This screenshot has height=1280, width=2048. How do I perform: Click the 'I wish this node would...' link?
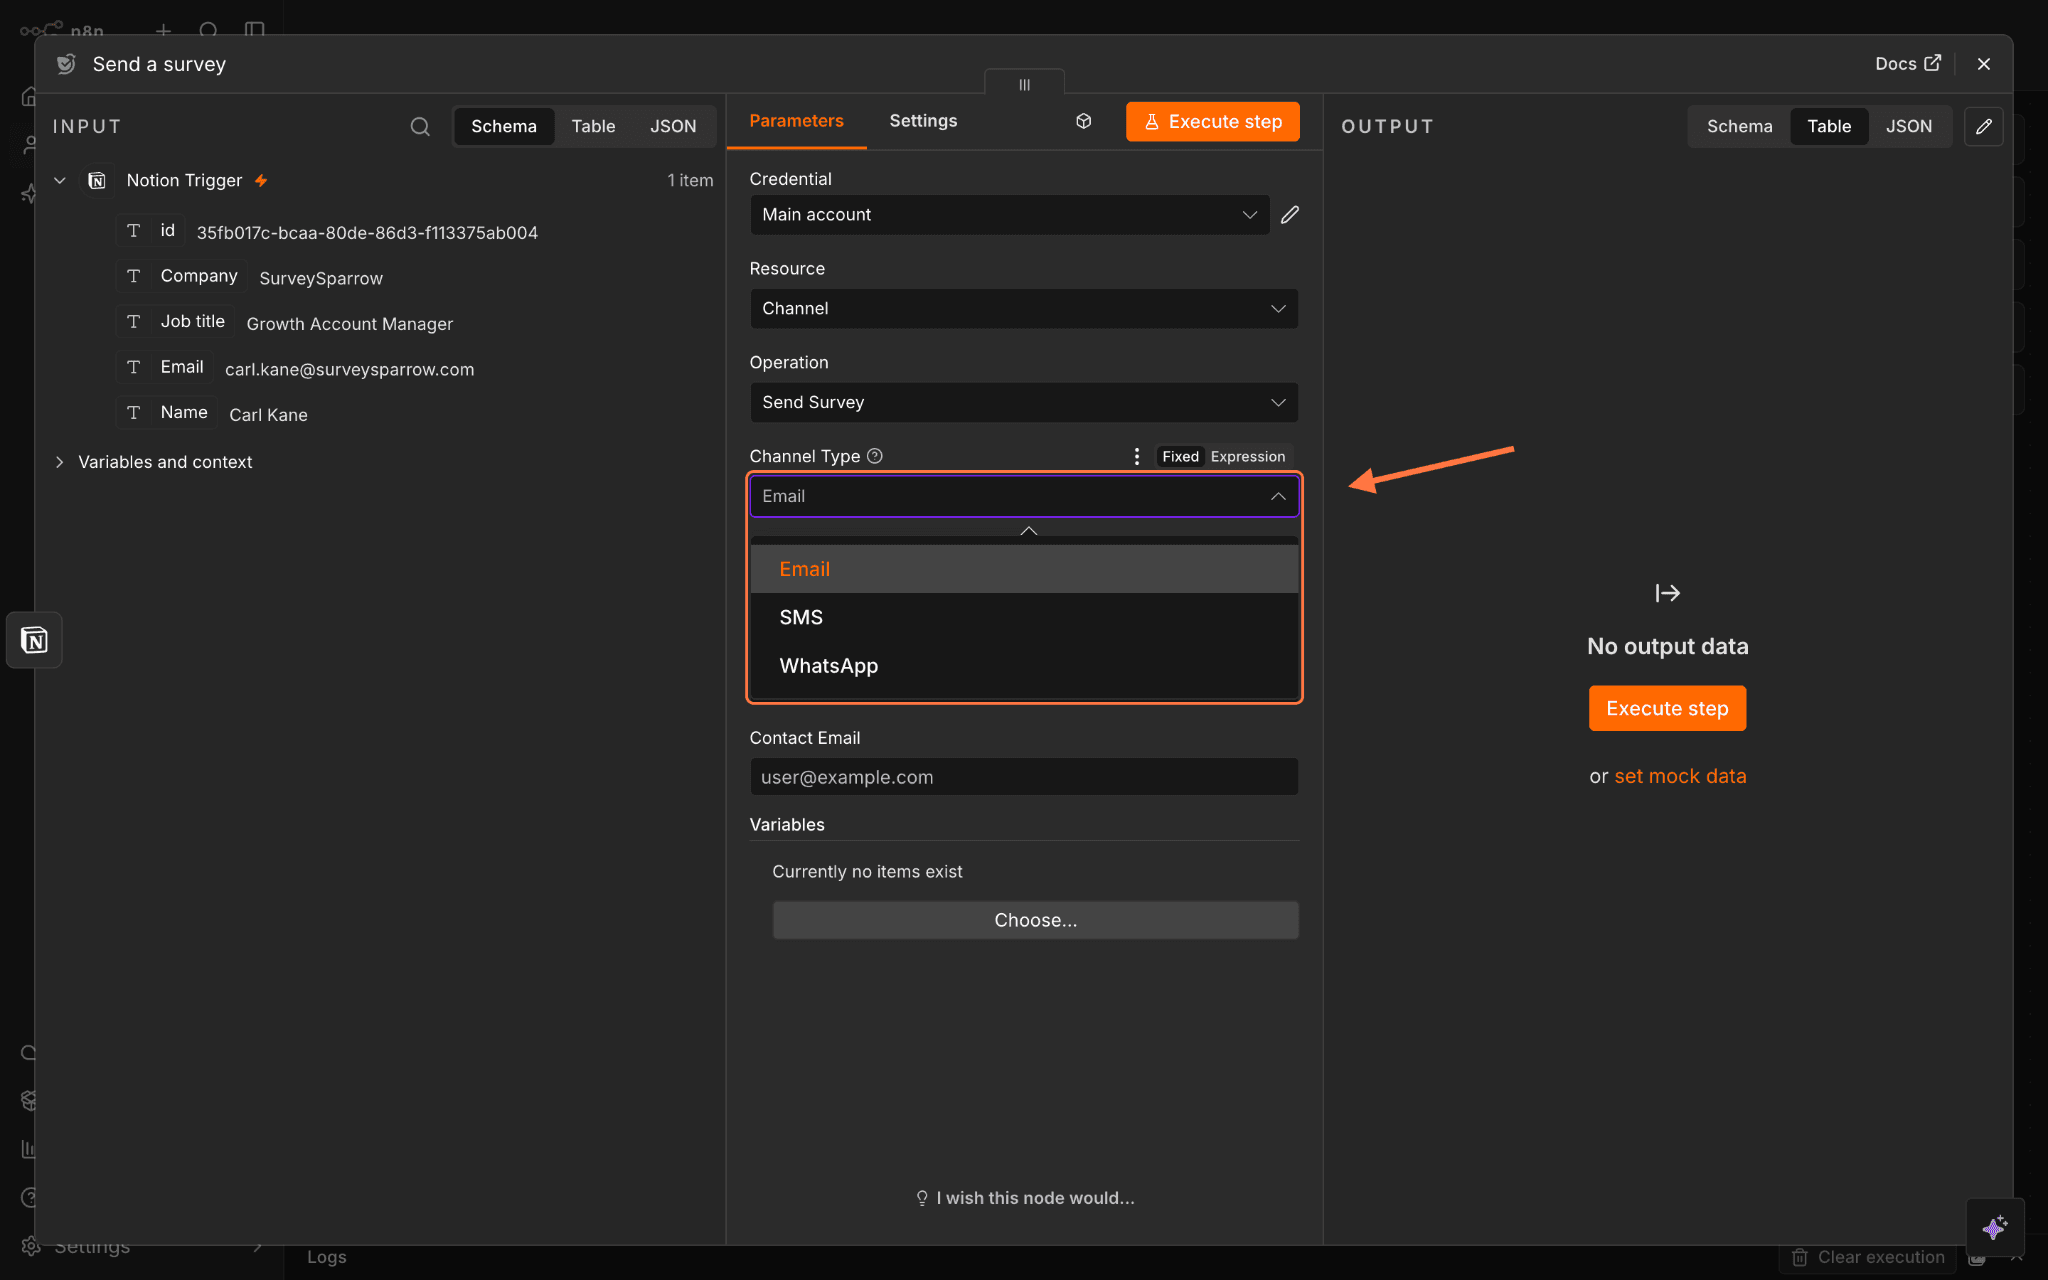click(1026, 1198)
